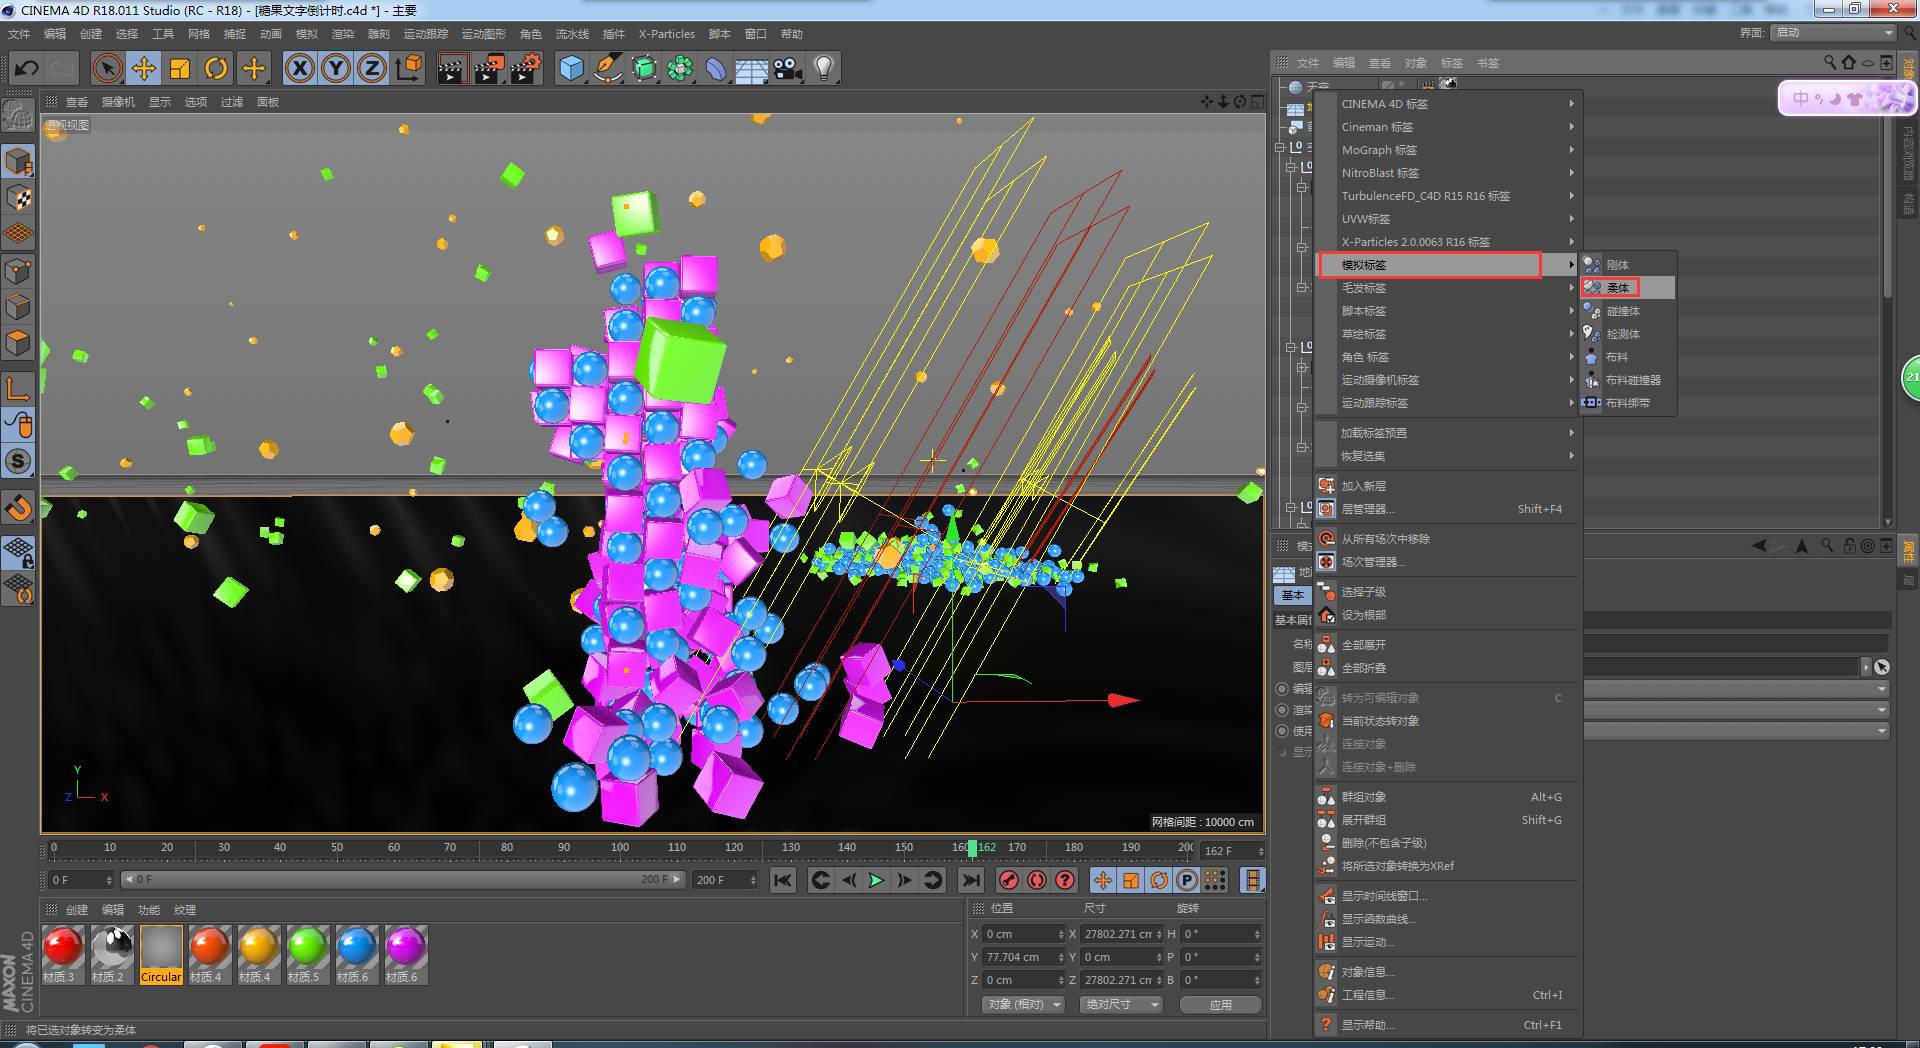This screenshot has width=1920, height=1048.
Task: Open the 对象 (相对) coordinate mode dropdown
Action: click(x=1022, y=1004)
